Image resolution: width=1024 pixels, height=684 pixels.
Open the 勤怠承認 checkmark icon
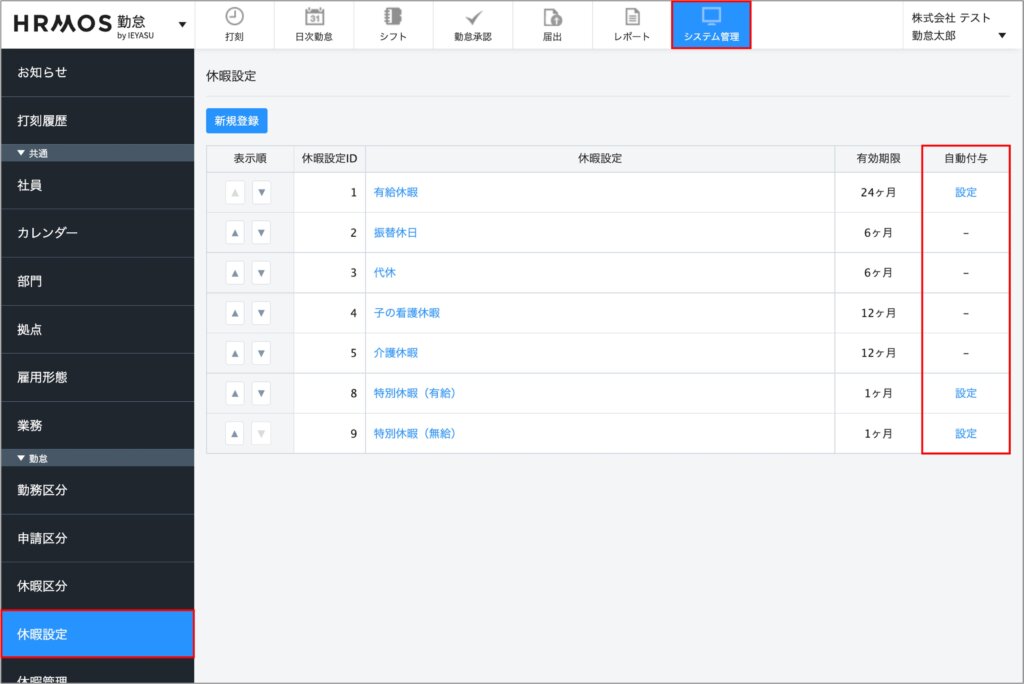474,17
